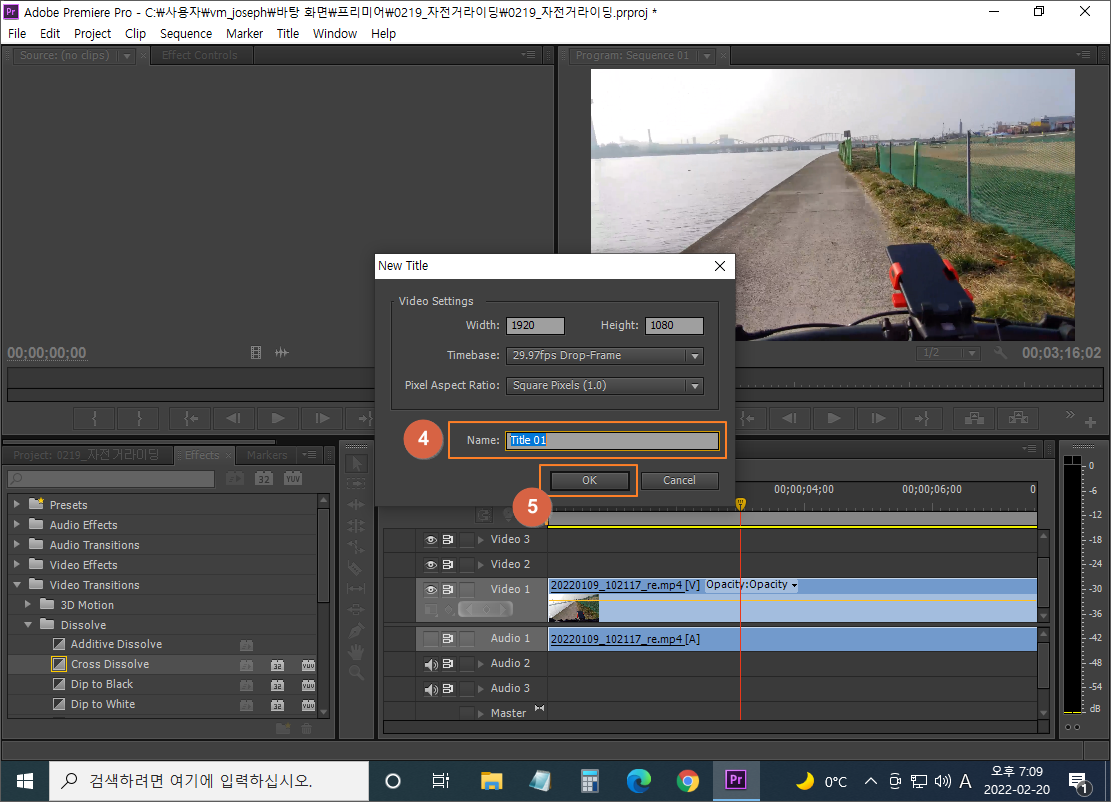Select Cross Dissolve transition
This screenshot has width=1111, height=802.
tap(110, 664)
